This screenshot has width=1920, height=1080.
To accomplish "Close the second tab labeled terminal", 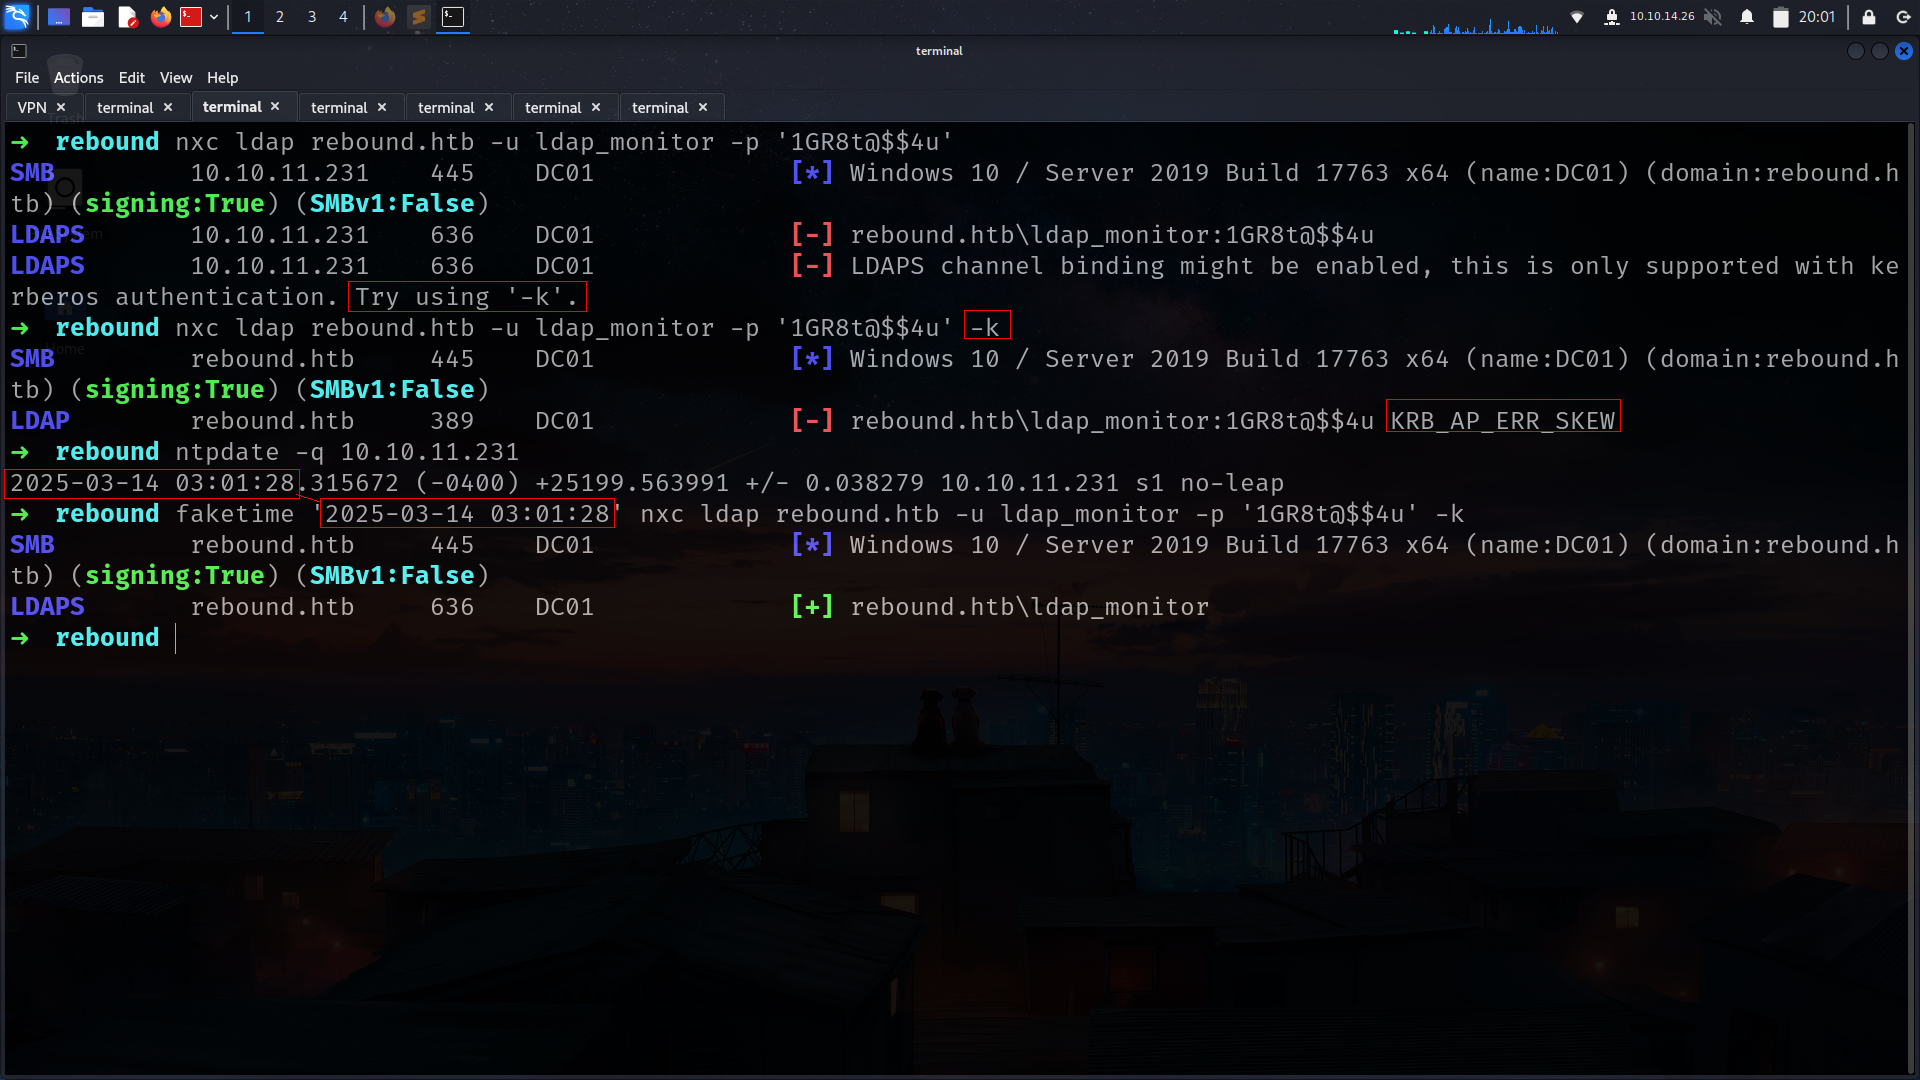I will pyautogui.click(x=168, y=107).
